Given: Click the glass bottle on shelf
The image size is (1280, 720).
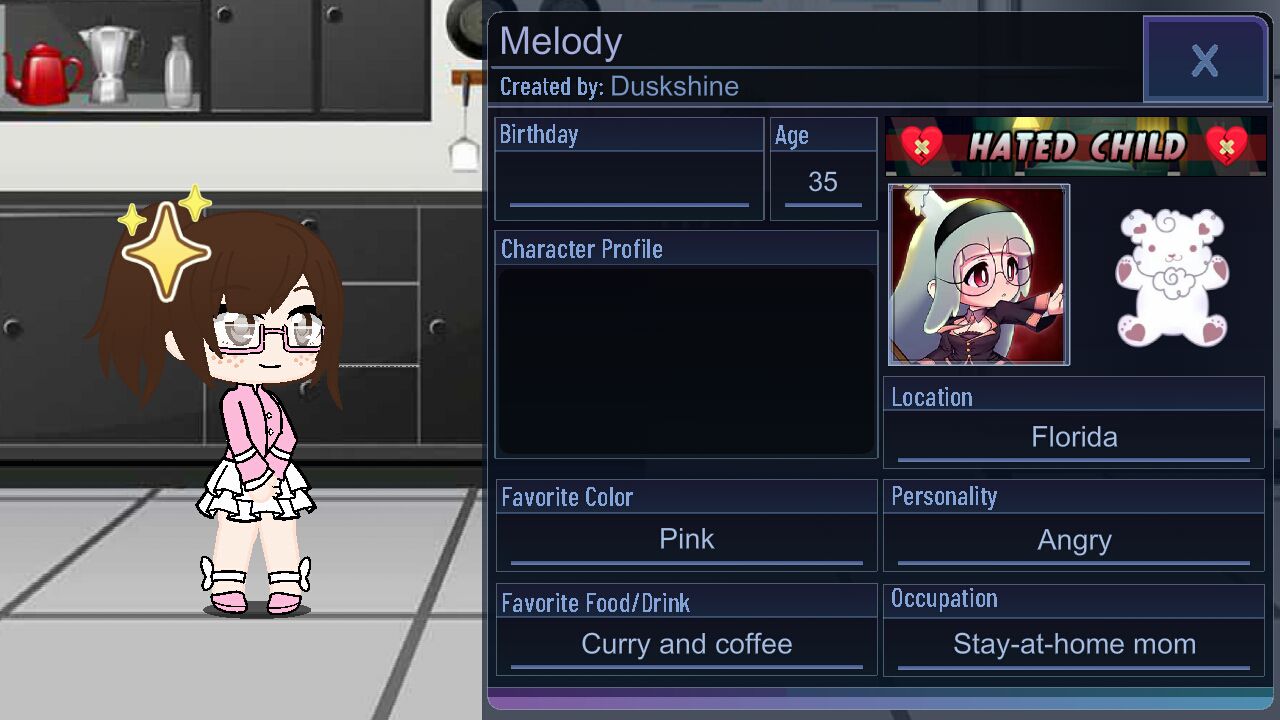Looking at the screenshot, I should pyautogui.click(x=178, y=72).
